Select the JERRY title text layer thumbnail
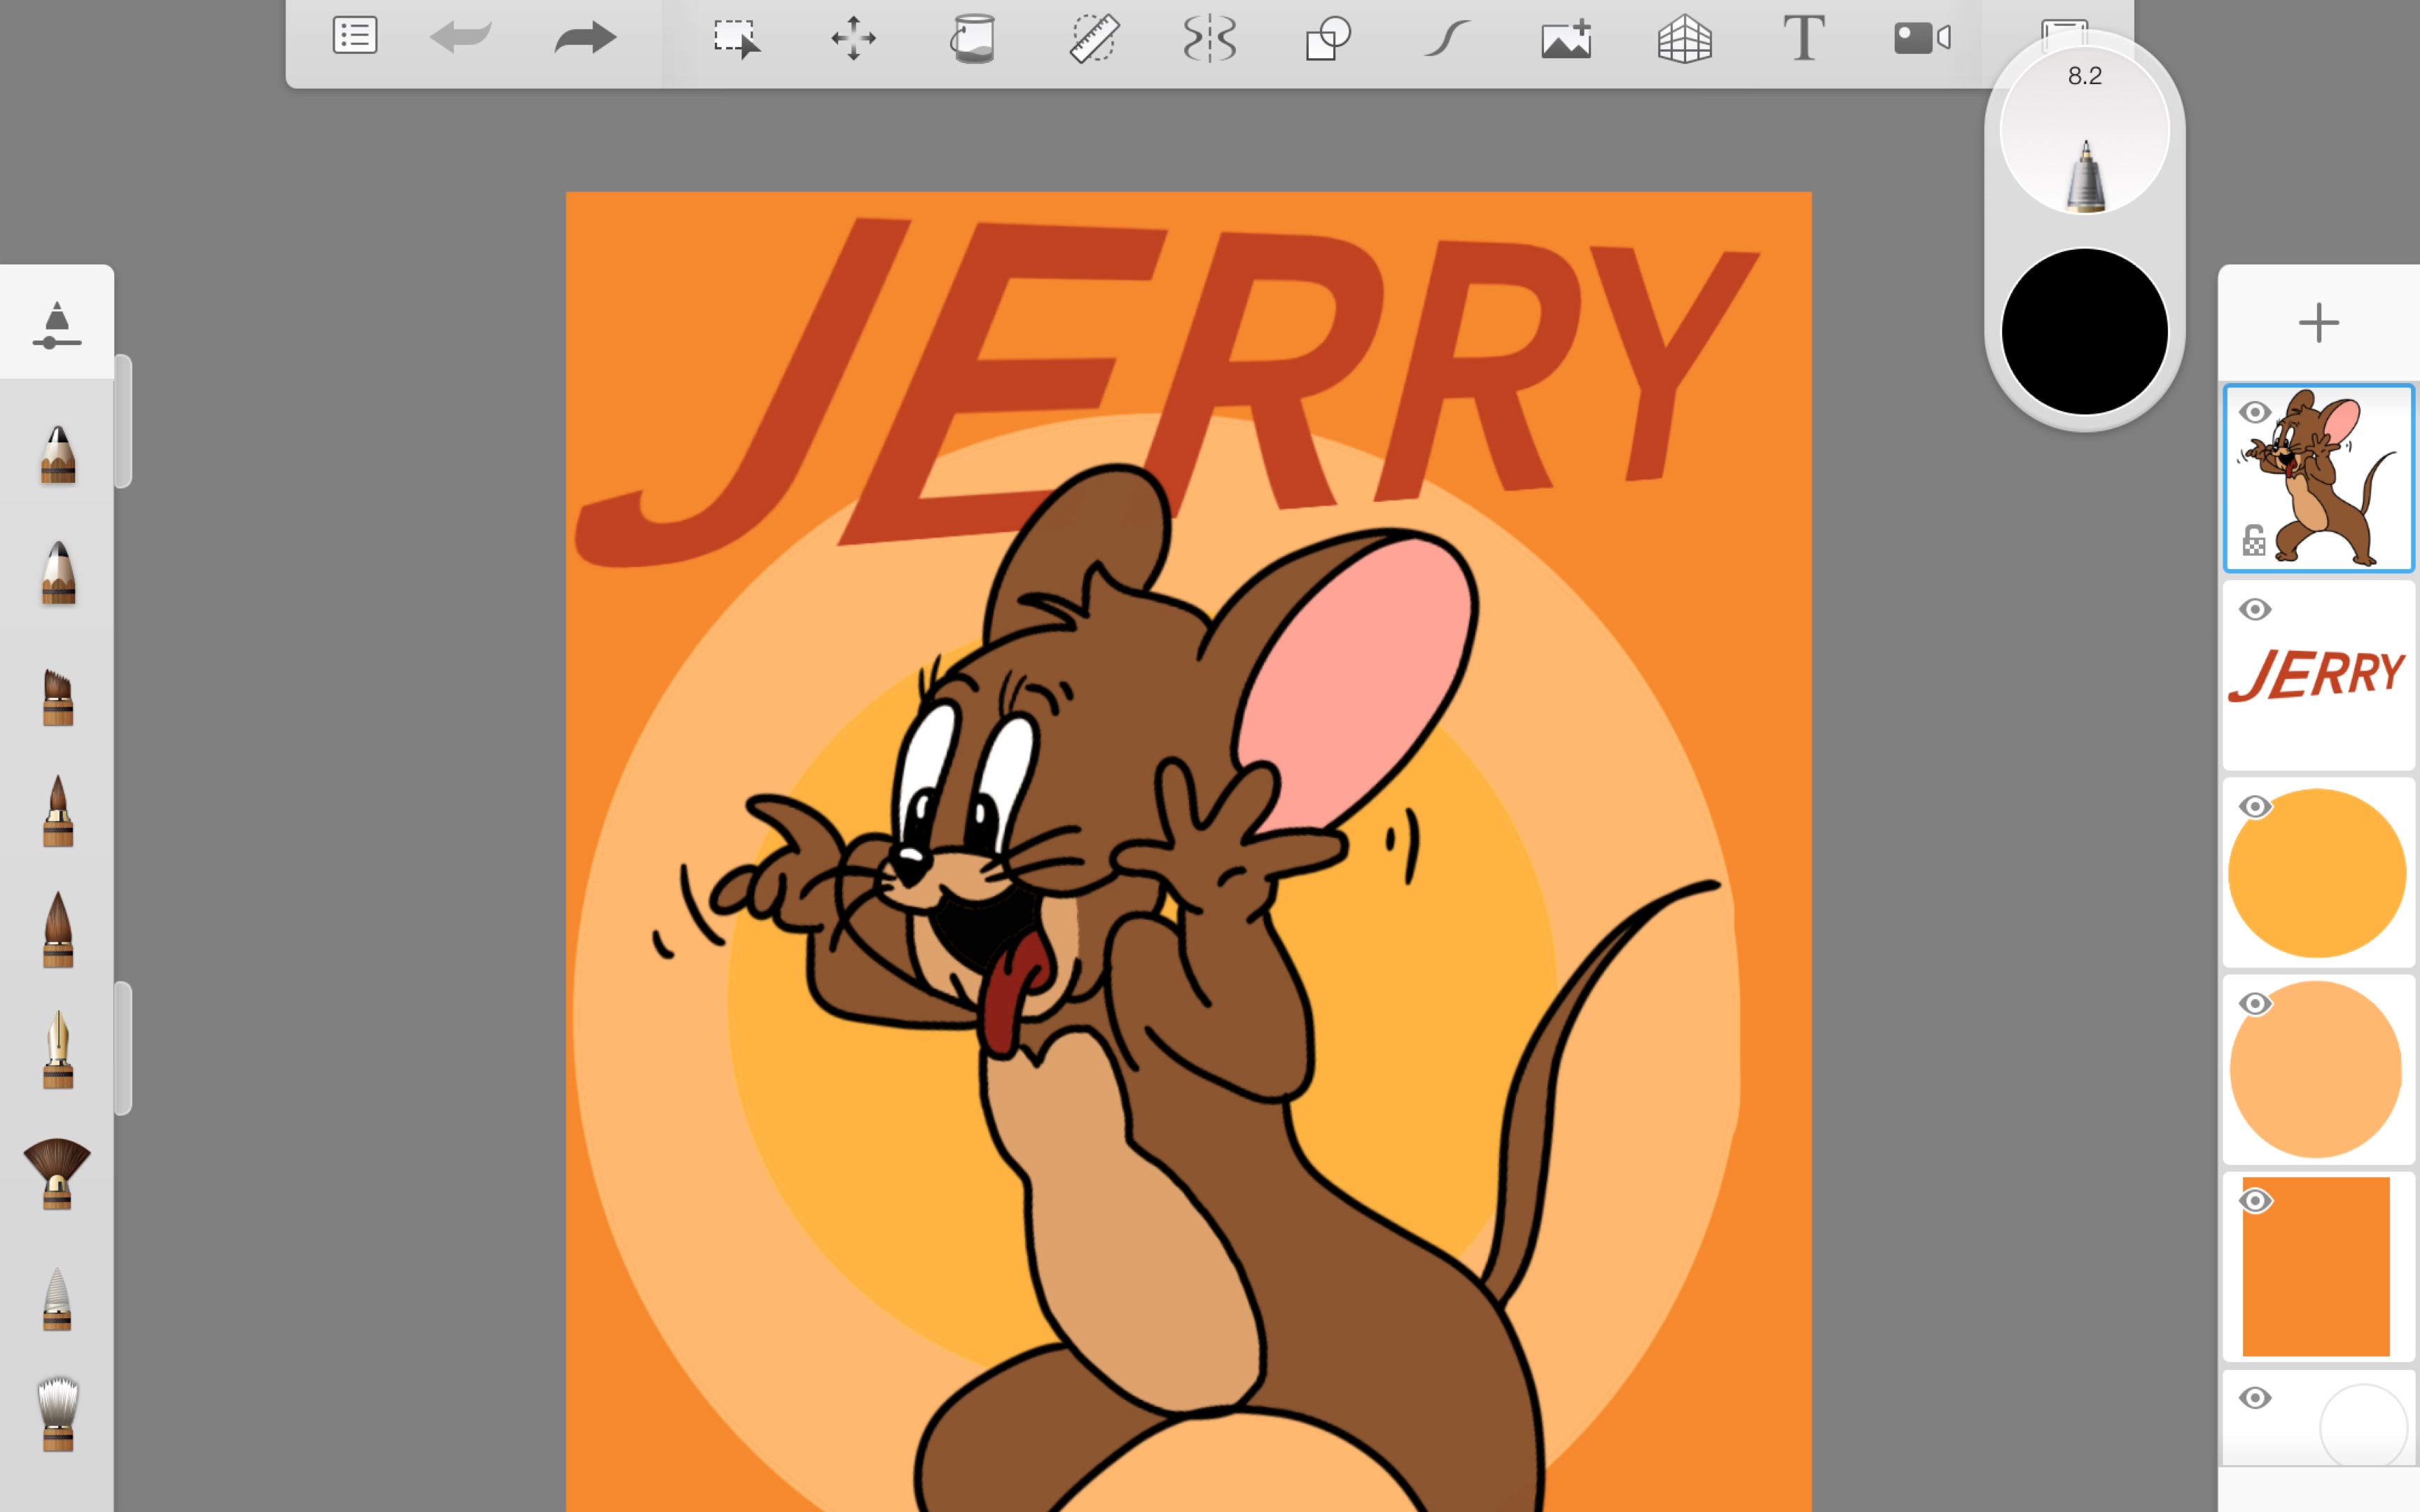 [x=2318, y=675]
